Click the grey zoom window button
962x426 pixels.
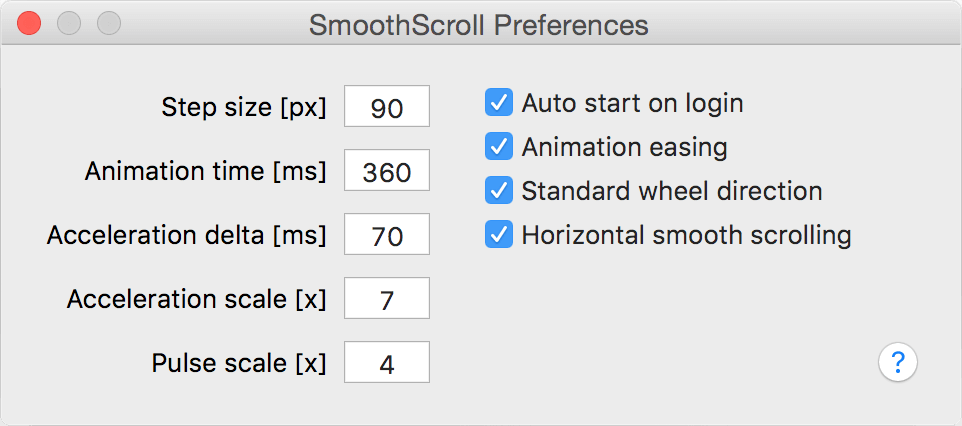pos(108,23)
